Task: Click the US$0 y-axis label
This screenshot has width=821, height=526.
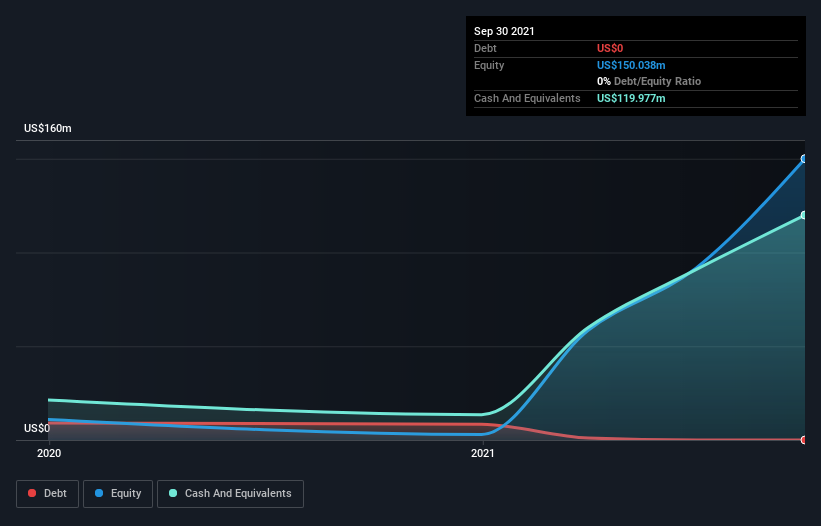Action: [x=37, y=428]
